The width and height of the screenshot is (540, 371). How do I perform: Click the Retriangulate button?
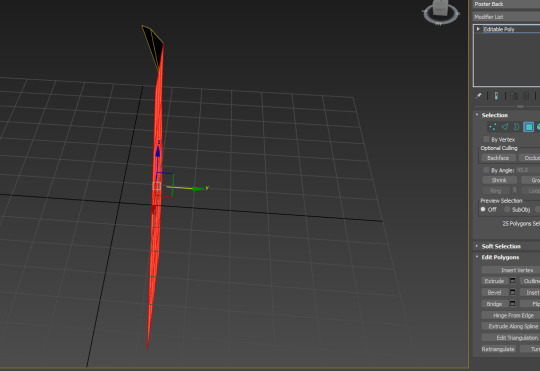498,349
